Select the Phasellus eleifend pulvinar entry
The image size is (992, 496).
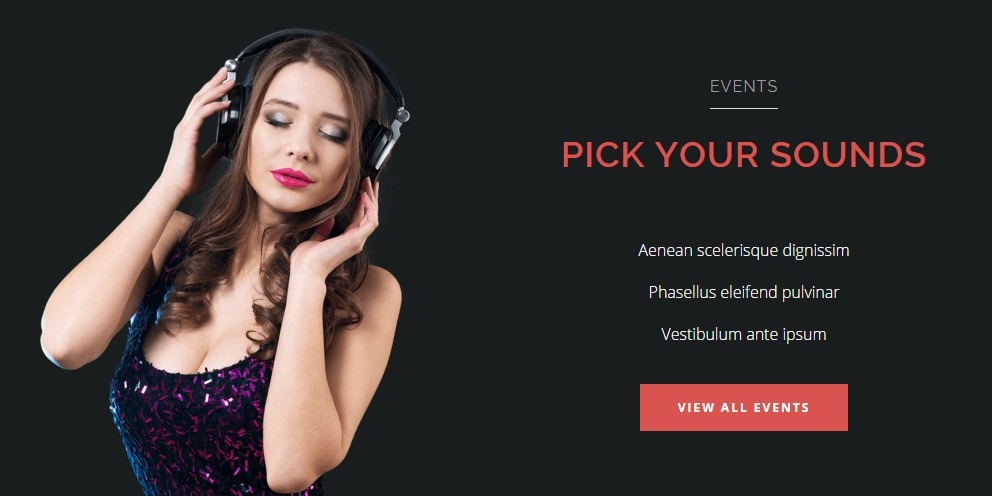[743, 292]
